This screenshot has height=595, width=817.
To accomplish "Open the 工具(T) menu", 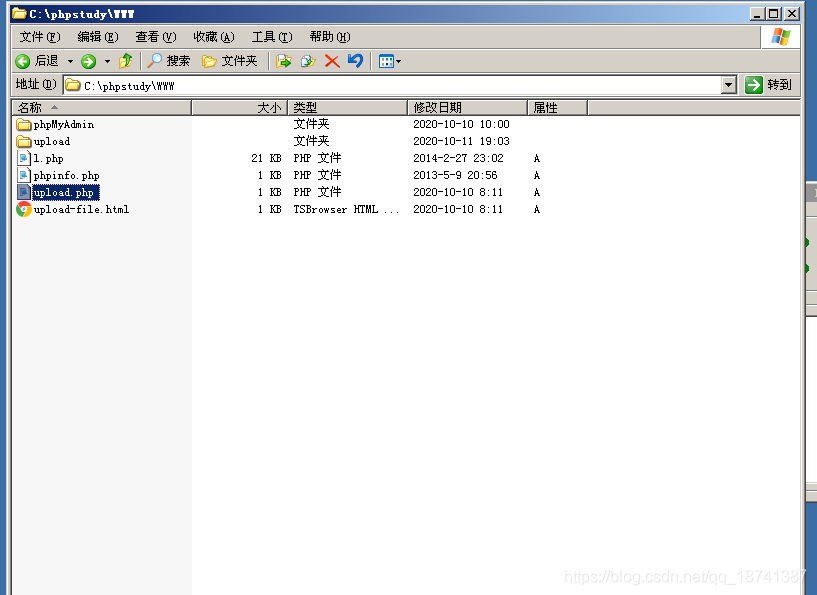I will pyautogui.click(x=272, y=37).
